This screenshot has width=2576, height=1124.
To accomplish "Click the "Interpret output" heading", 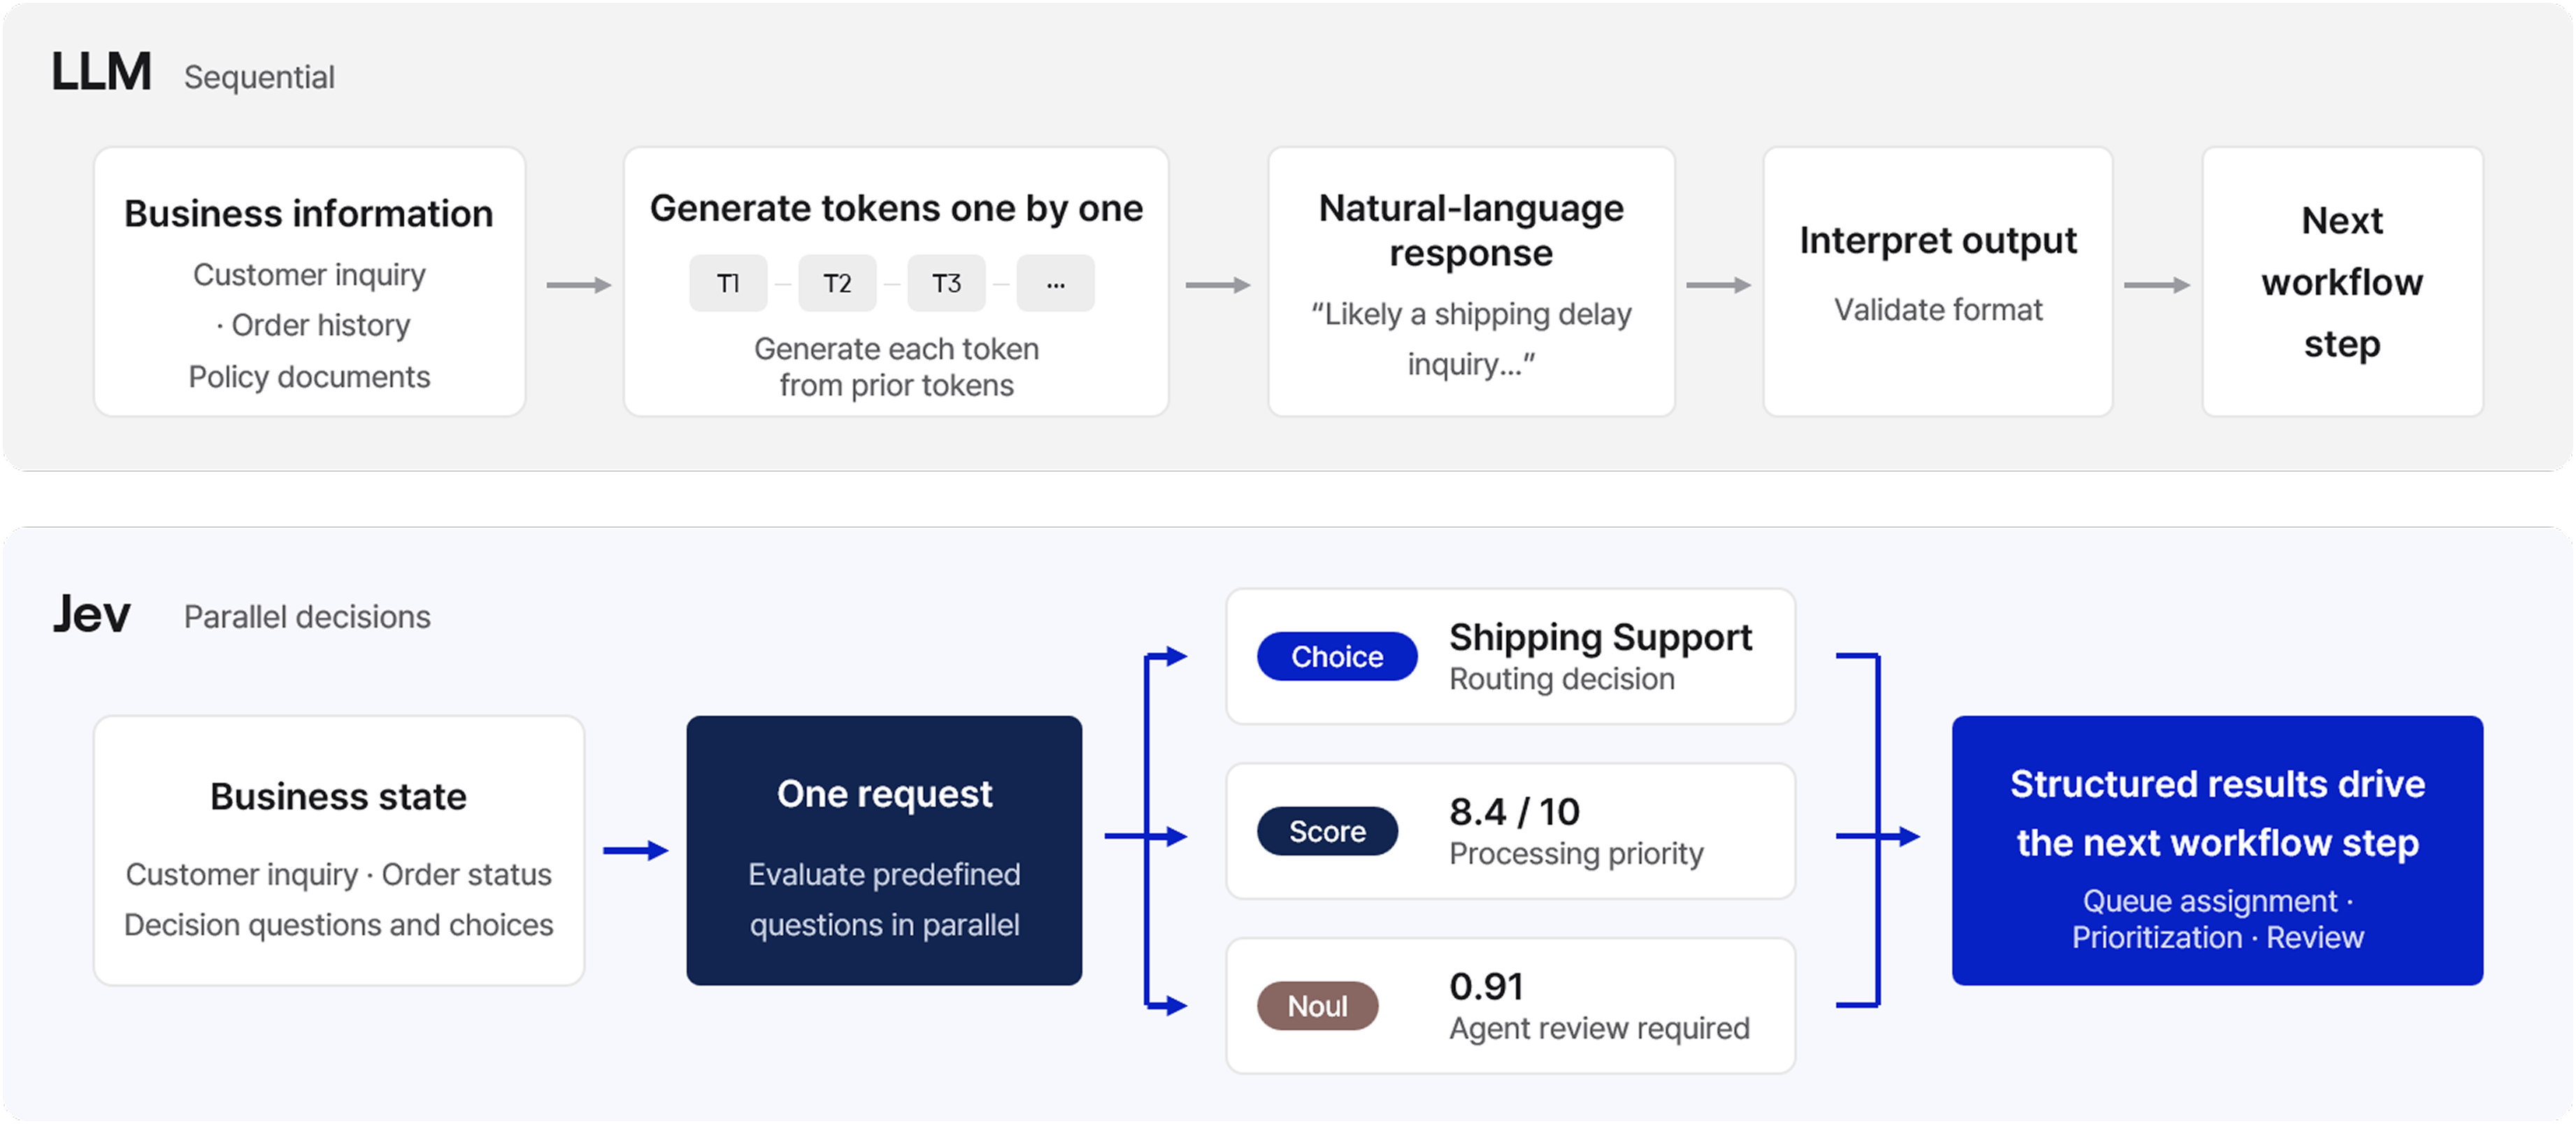I will pyautogui.click(x=1938, y=240).
